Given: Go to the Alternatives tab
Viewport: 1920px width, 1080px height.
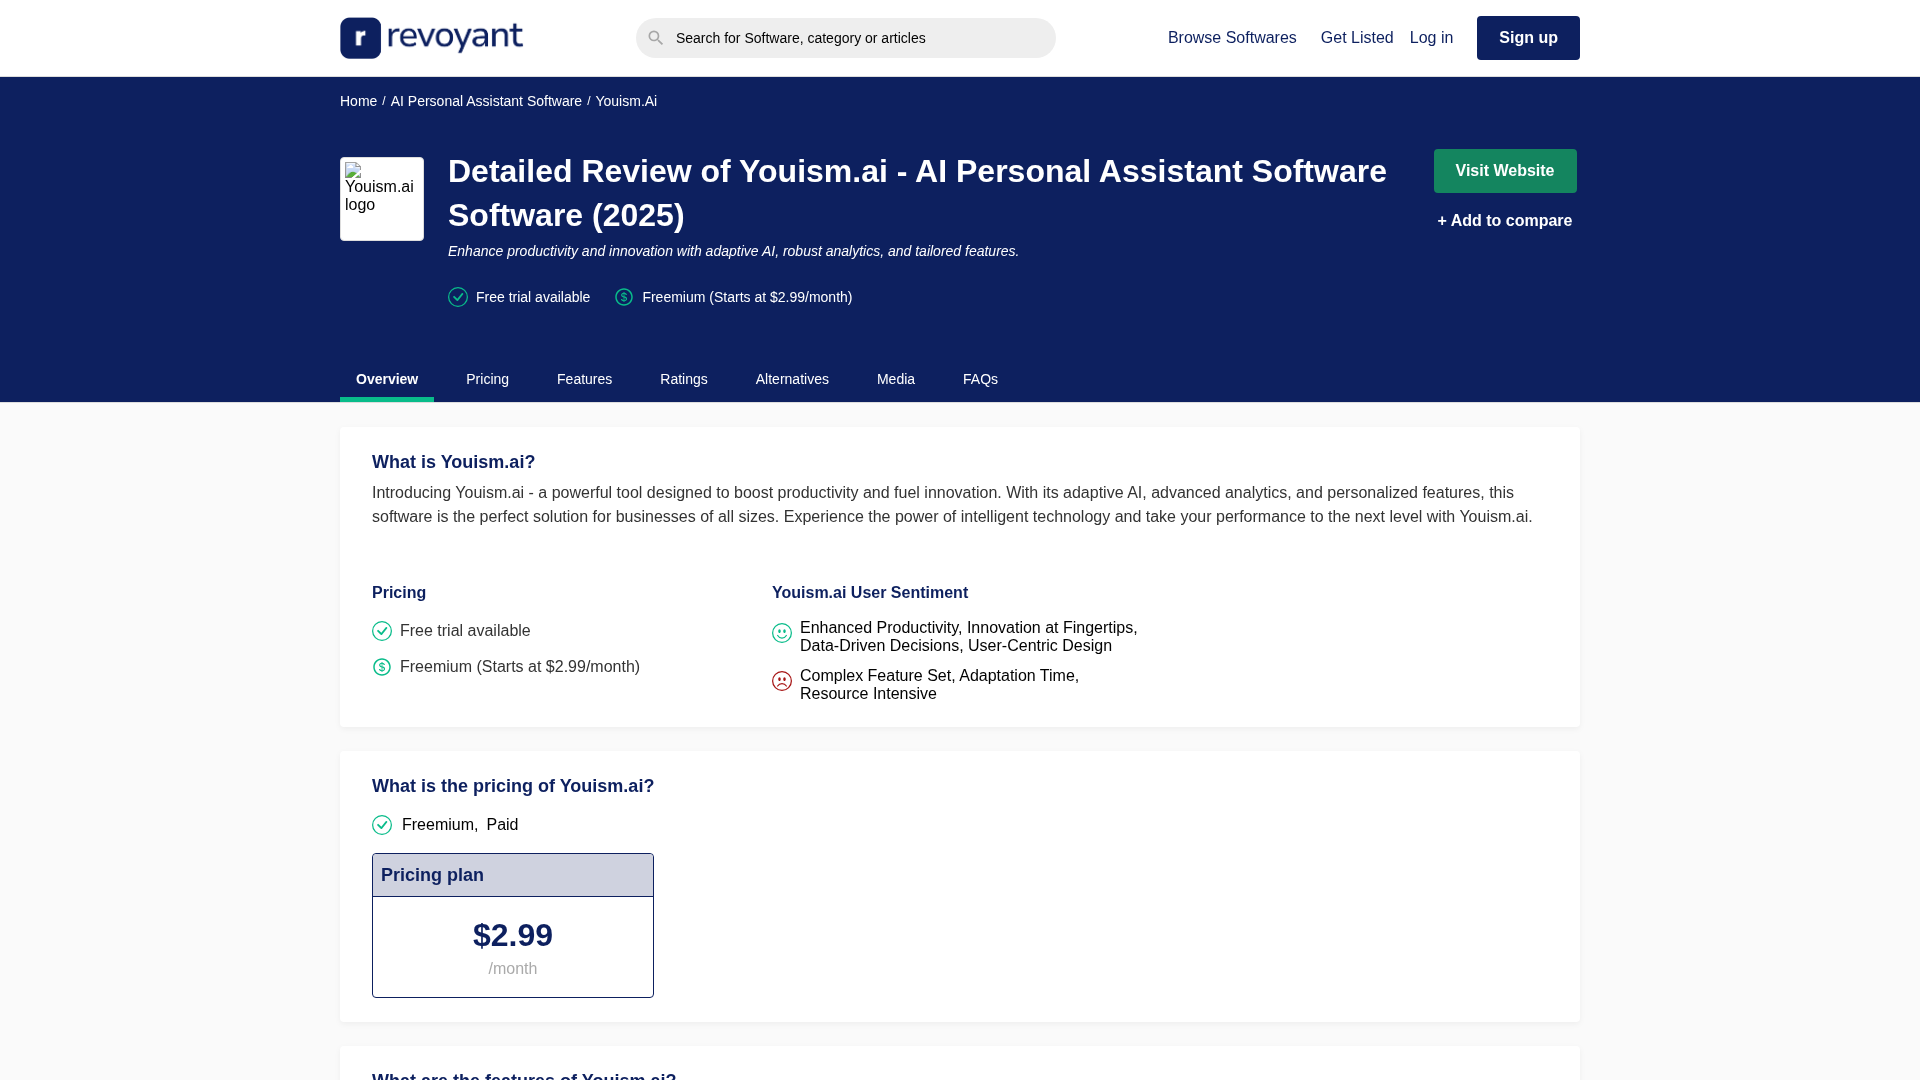Looking at the screenshot, I should (792, 379).
